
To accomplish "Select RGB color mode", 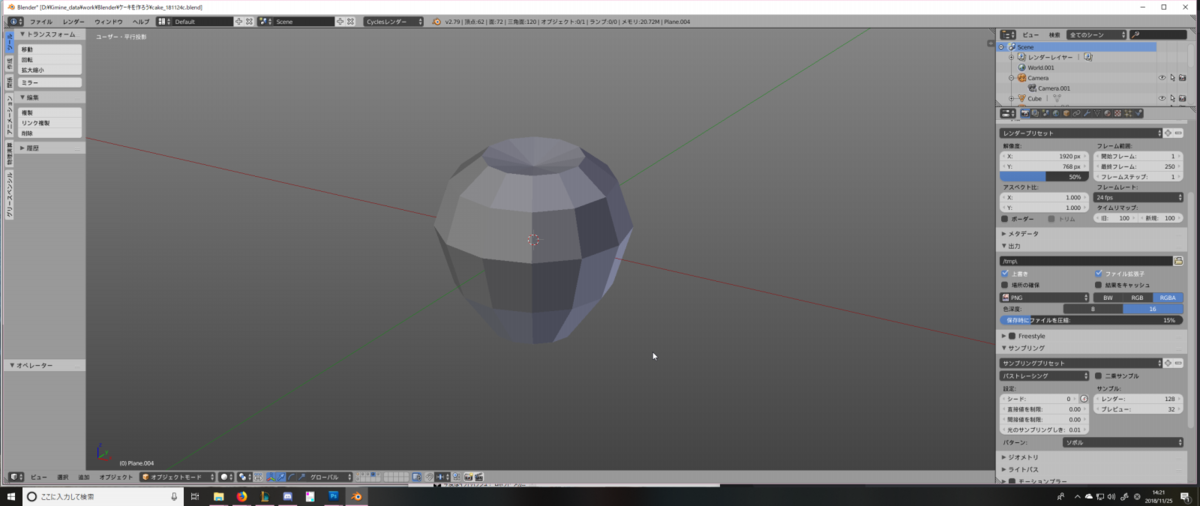I will click(x=1136, y=297).
